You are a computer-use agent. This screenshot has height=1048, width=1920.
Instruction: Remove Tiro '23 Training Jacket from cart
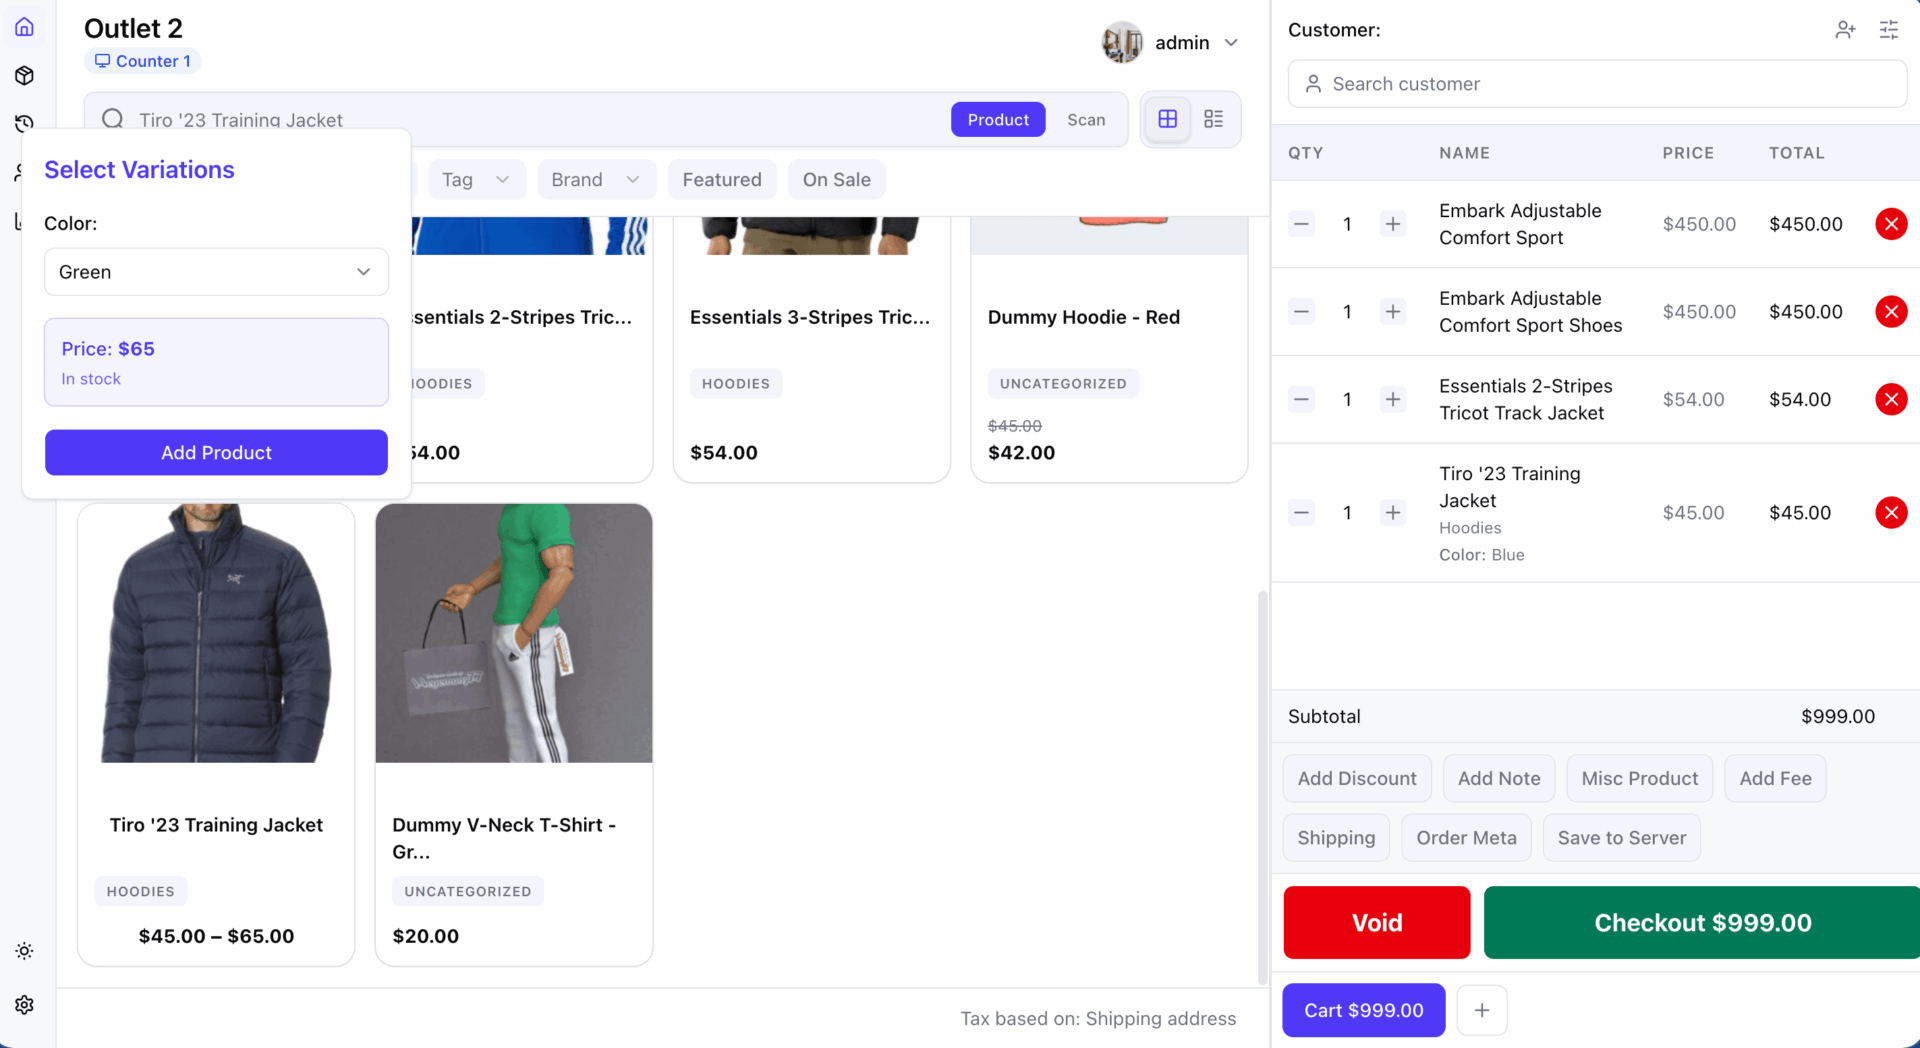[1891, 513]
